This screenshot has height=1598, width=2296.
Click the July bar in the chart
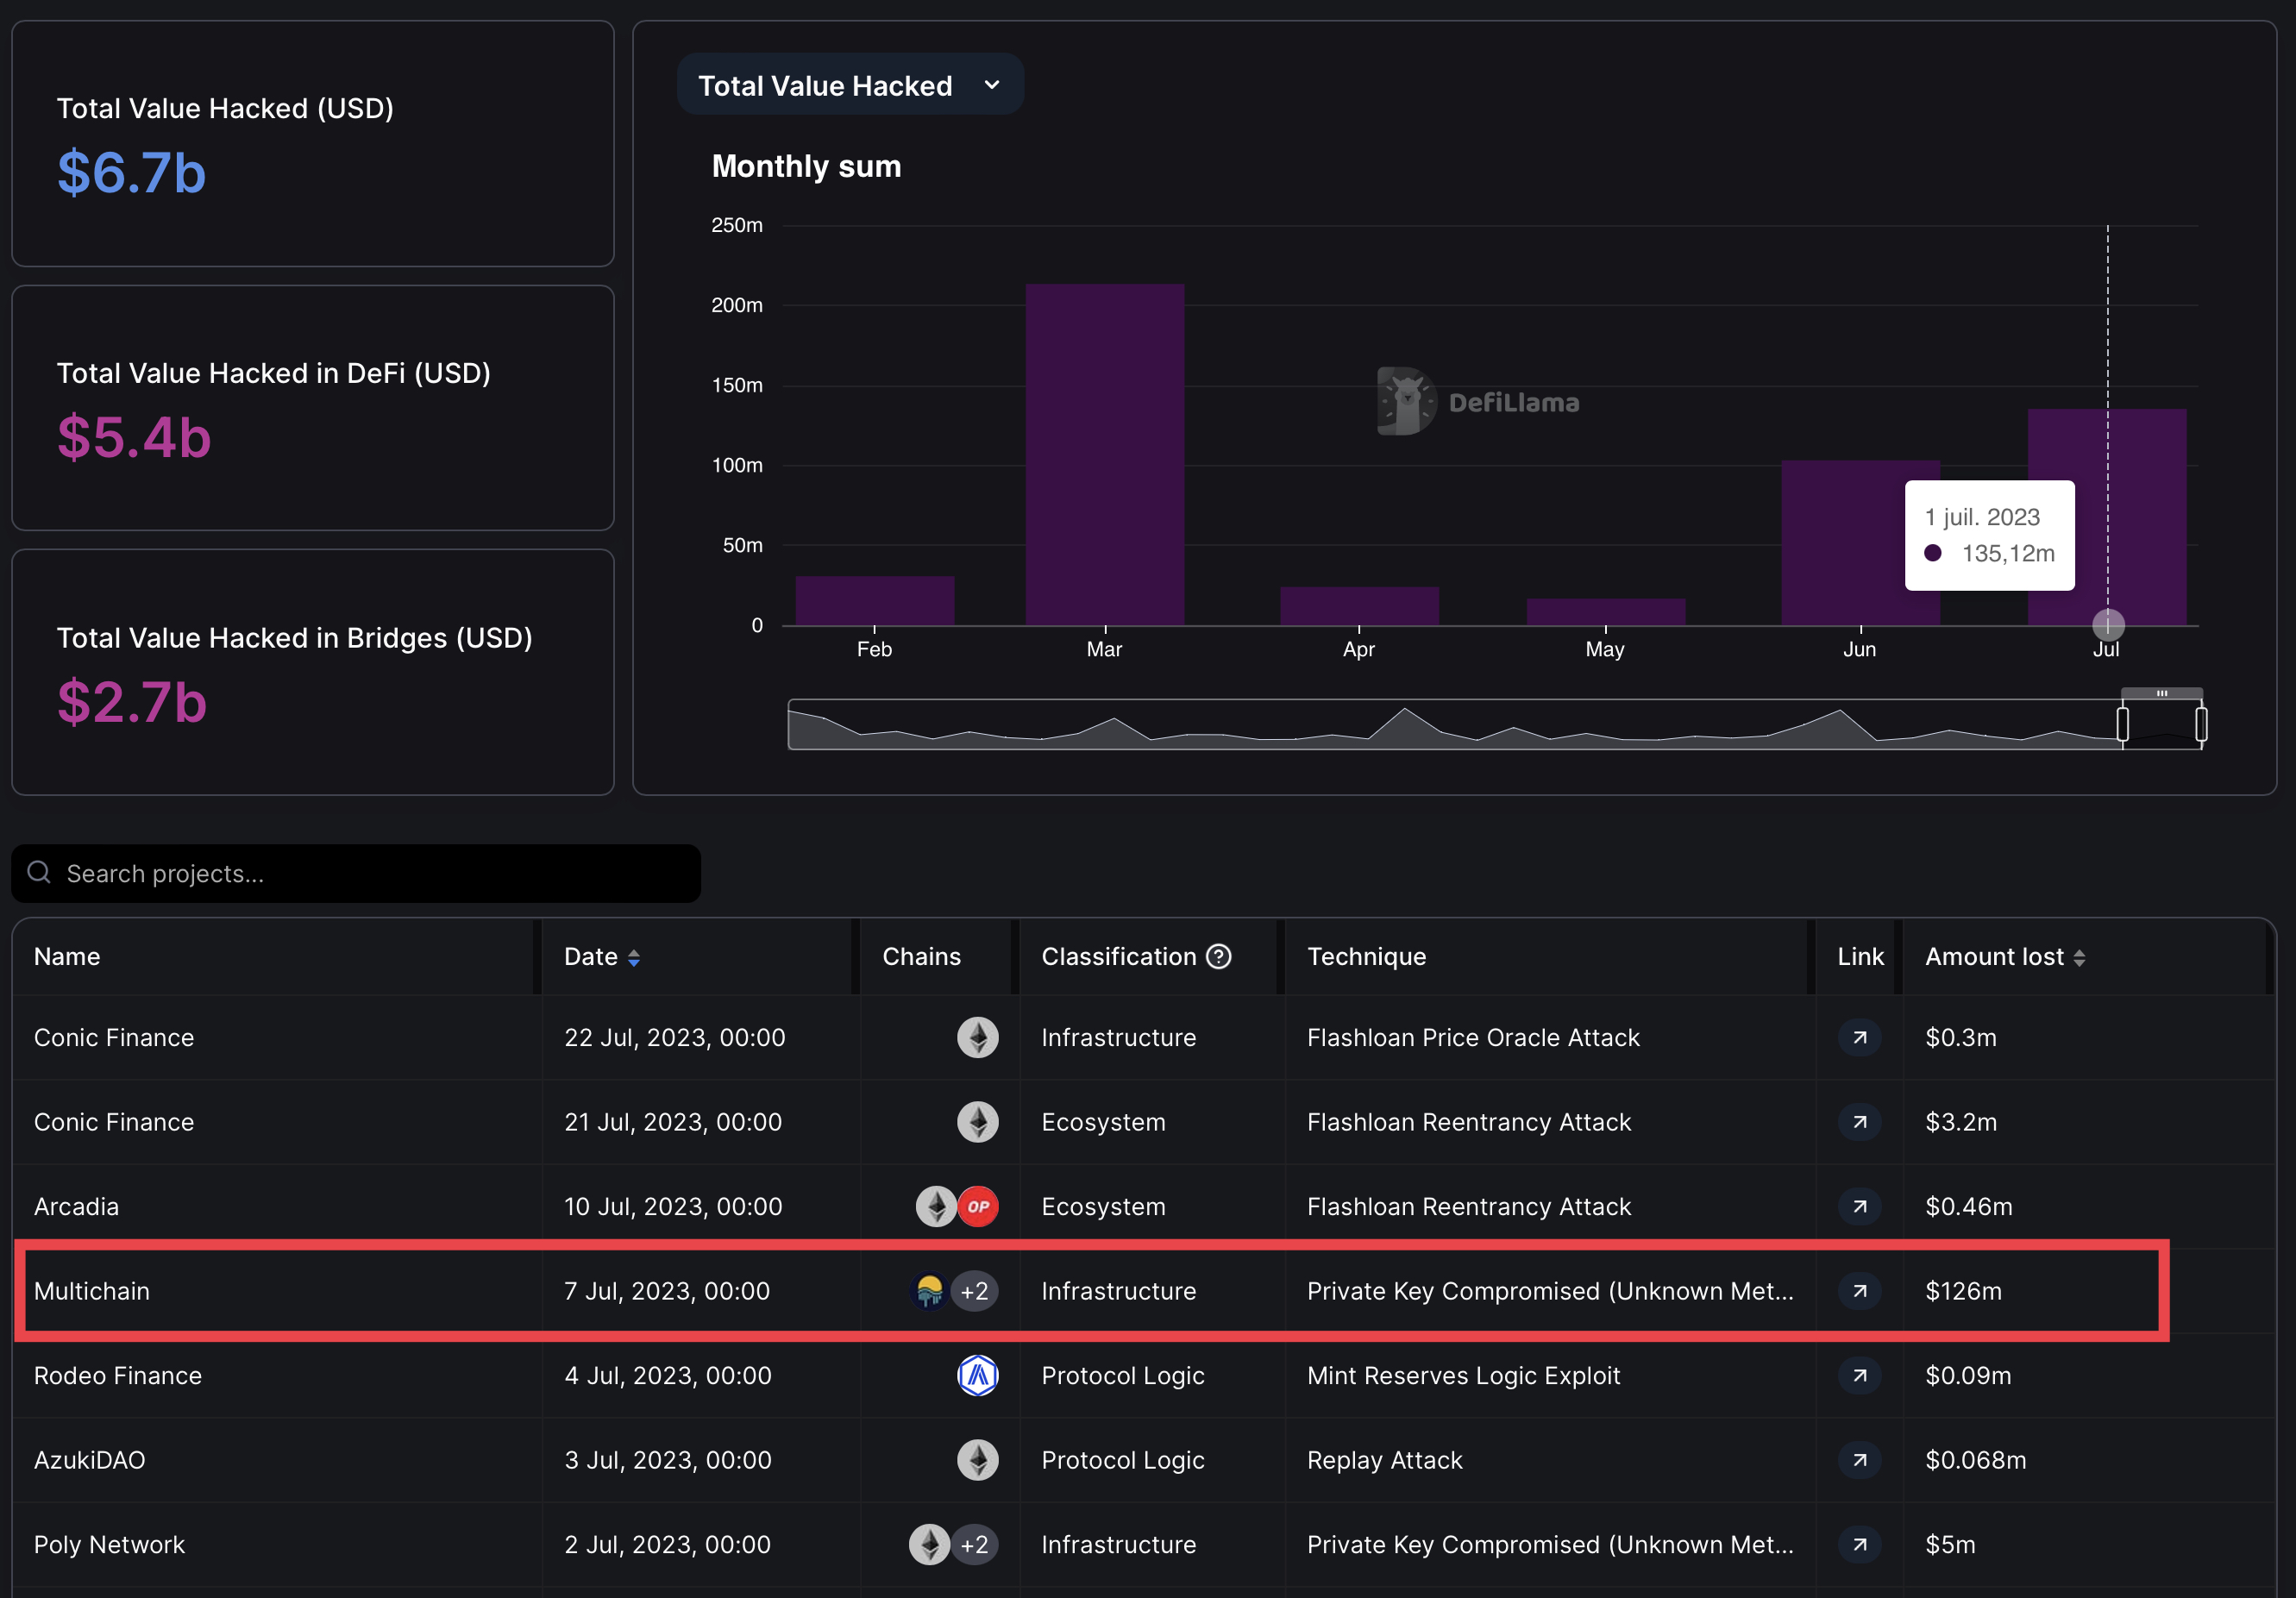pos(2107,517)
